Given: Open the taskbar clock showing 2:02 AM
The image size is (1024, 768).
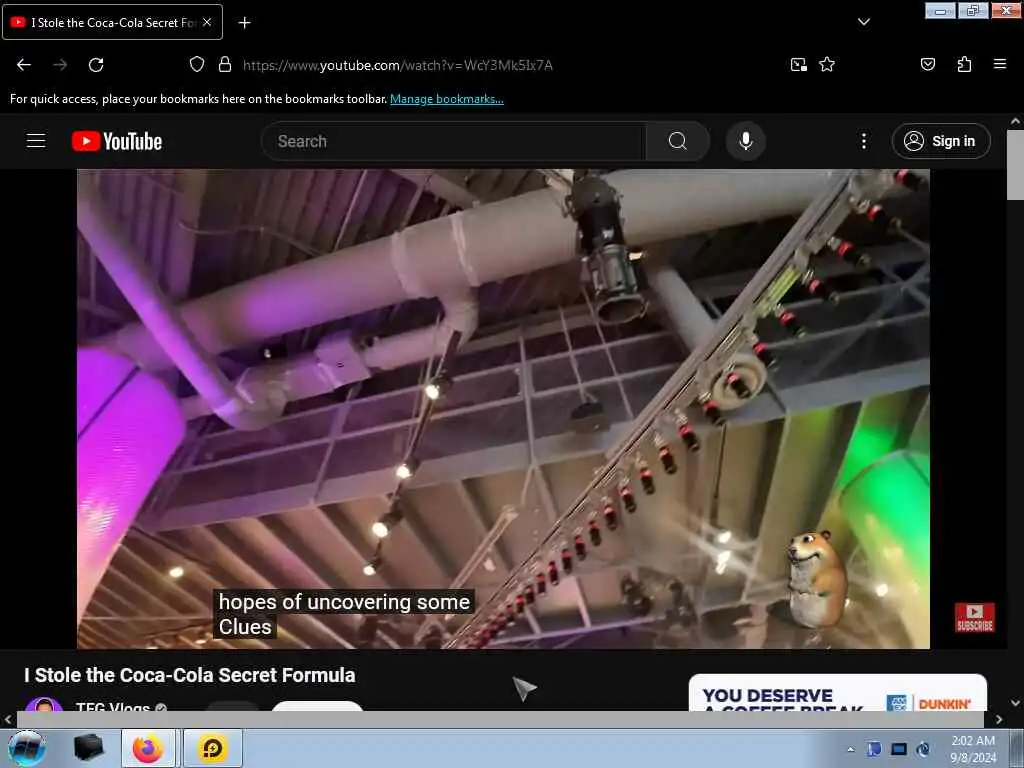Looking at the screenshot, I should [973, 749].
